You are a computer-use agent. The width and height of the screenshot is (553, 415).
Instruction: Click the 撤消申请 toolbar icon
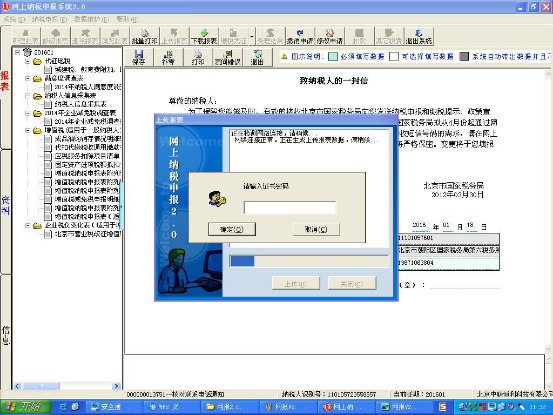coord(299,36)
